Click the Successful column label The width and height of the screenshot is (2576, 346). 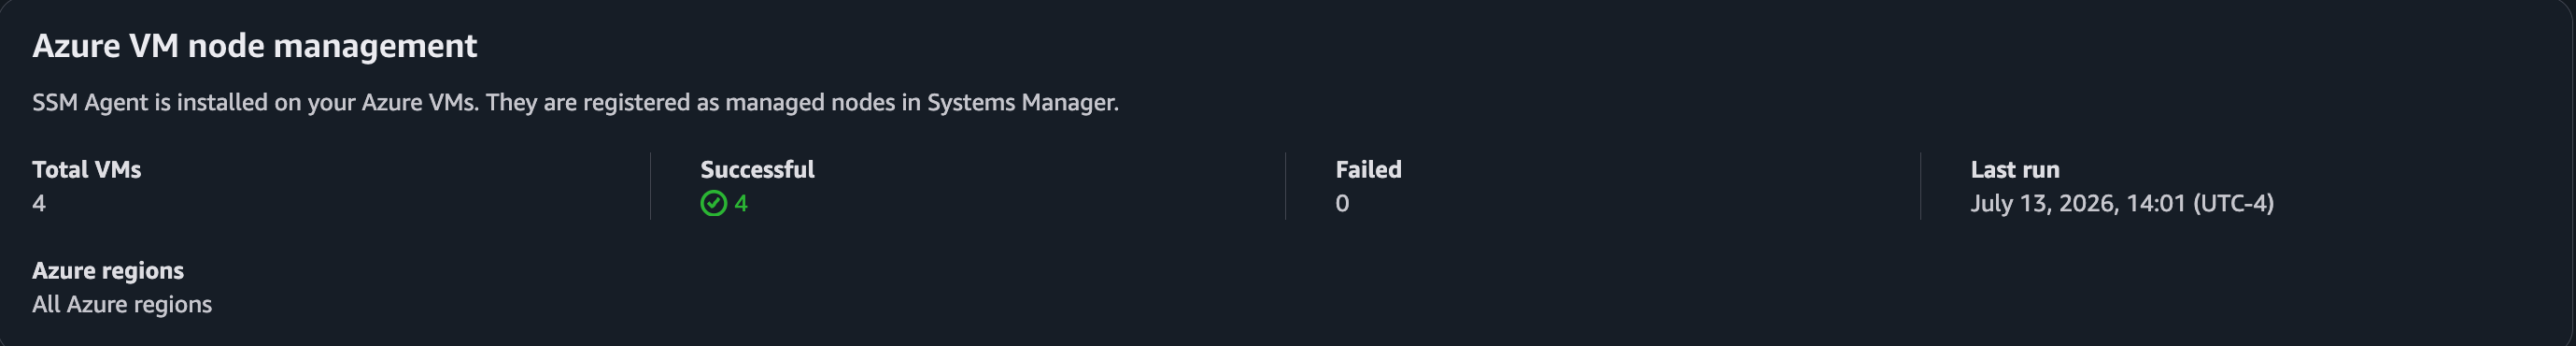[x=757, y=170]
